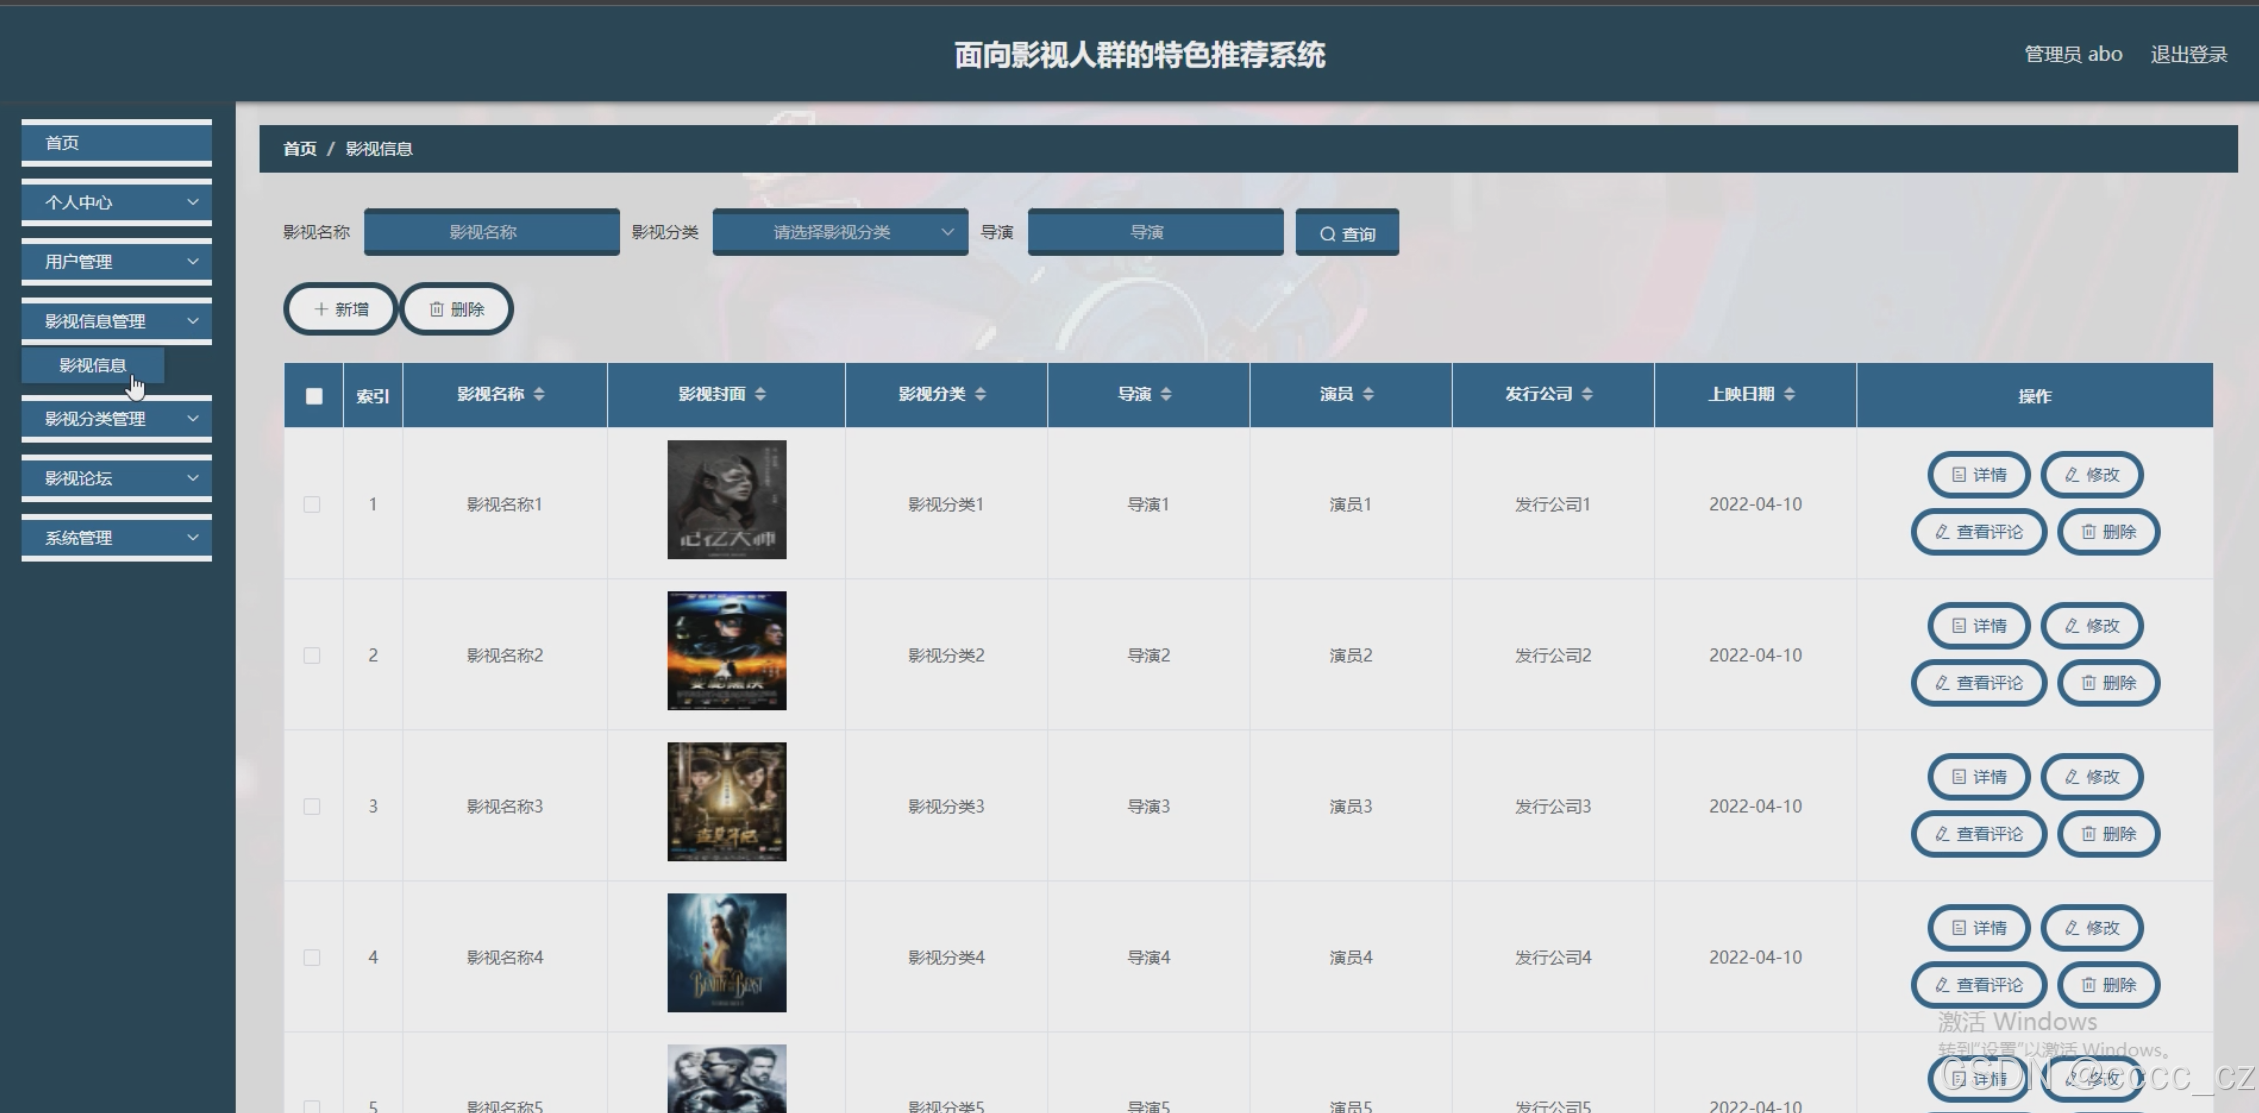Open 详情 for 影视名称1 row
Viewport: 2259px width, 1113px height.
click(1978, 475)
